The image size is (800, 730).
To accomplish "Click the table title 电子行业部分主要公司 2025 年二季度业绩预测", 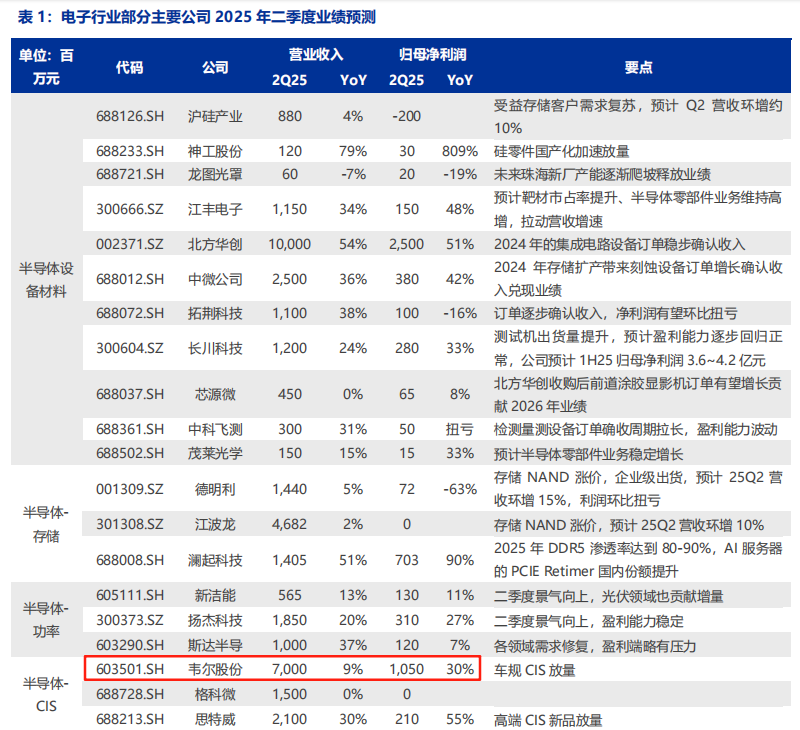I will 218,17.
